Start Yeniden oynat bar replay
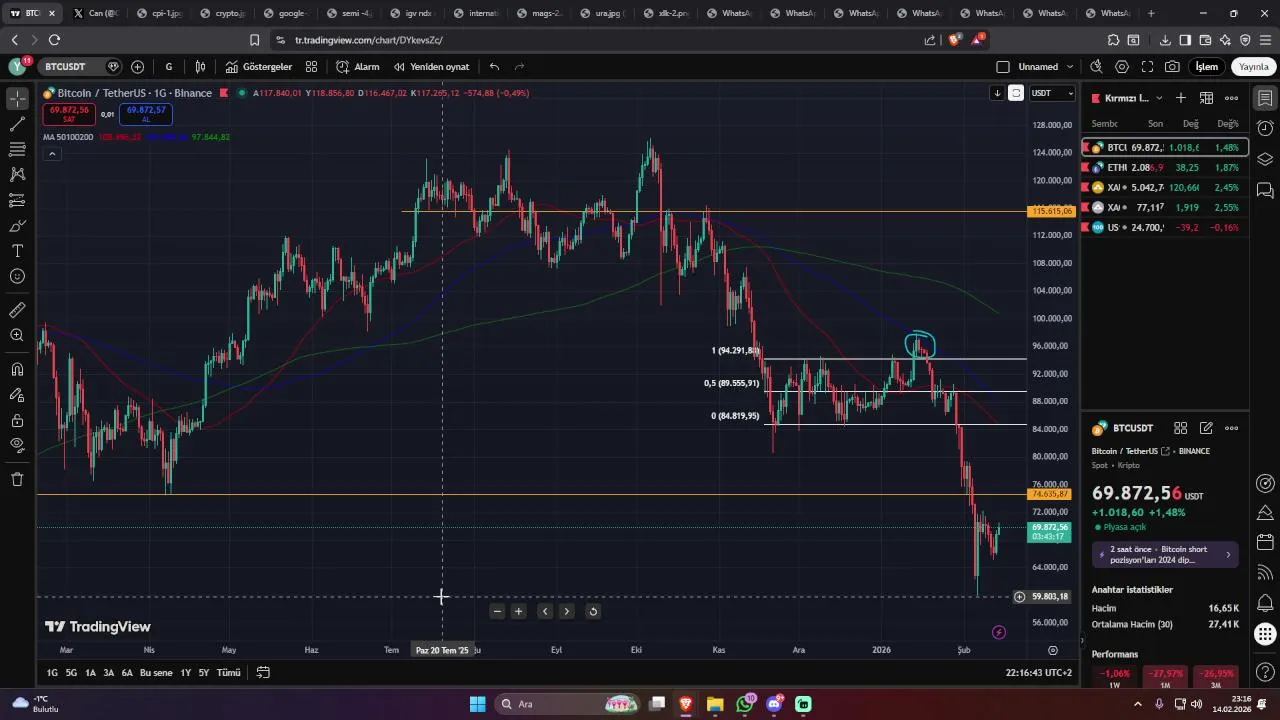Image resolution: width=1280 pixels, height=720 pixels. tap(431, 67)
